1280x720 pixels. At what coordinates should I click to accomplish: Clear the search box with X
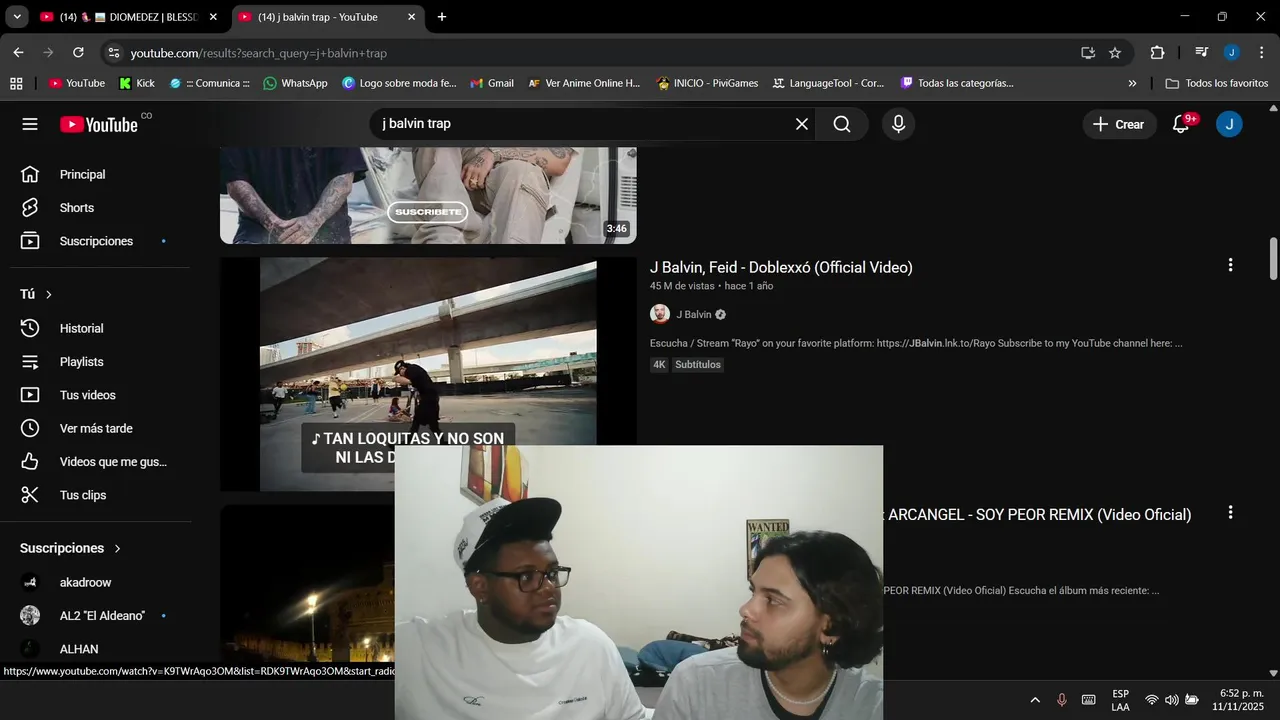coord(801,124)
